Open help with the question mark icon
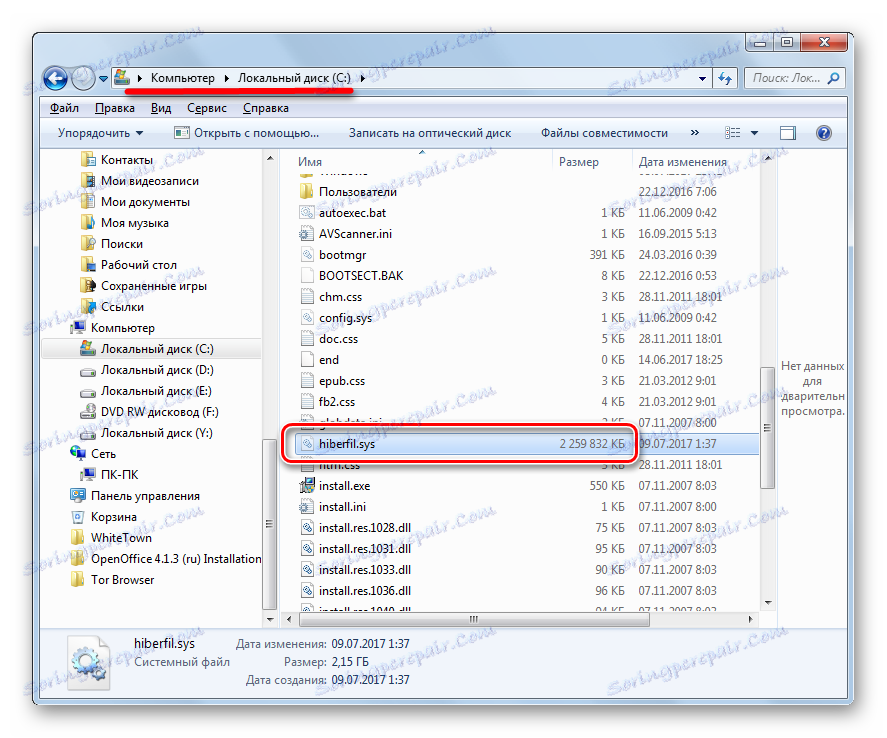Screen dimensions: 887x738 (x=824, y=133)
